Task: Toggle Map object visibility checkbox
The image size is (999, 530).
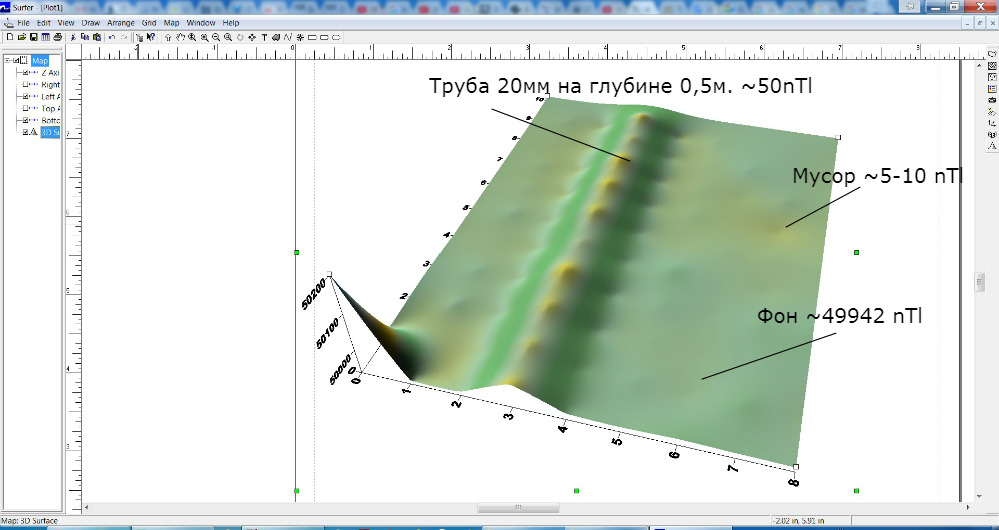Action: 16,61
